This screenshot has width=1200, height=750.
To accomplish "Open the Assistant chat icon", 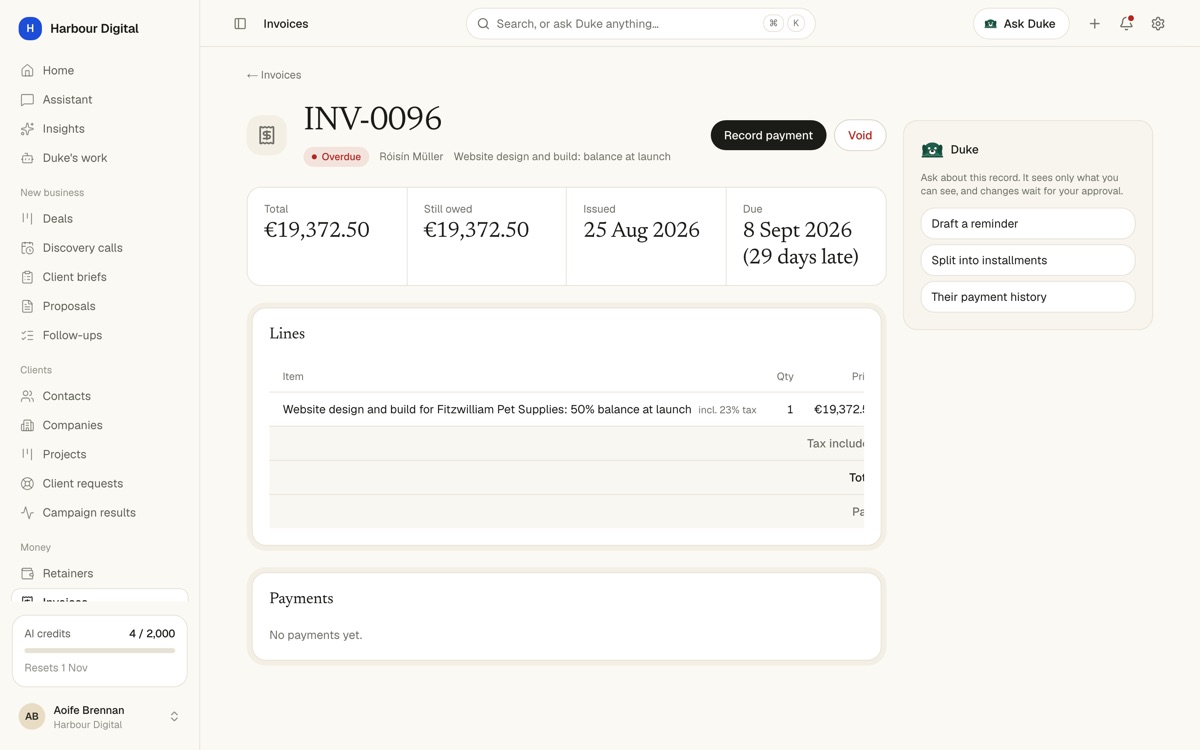I will point(27,100).
